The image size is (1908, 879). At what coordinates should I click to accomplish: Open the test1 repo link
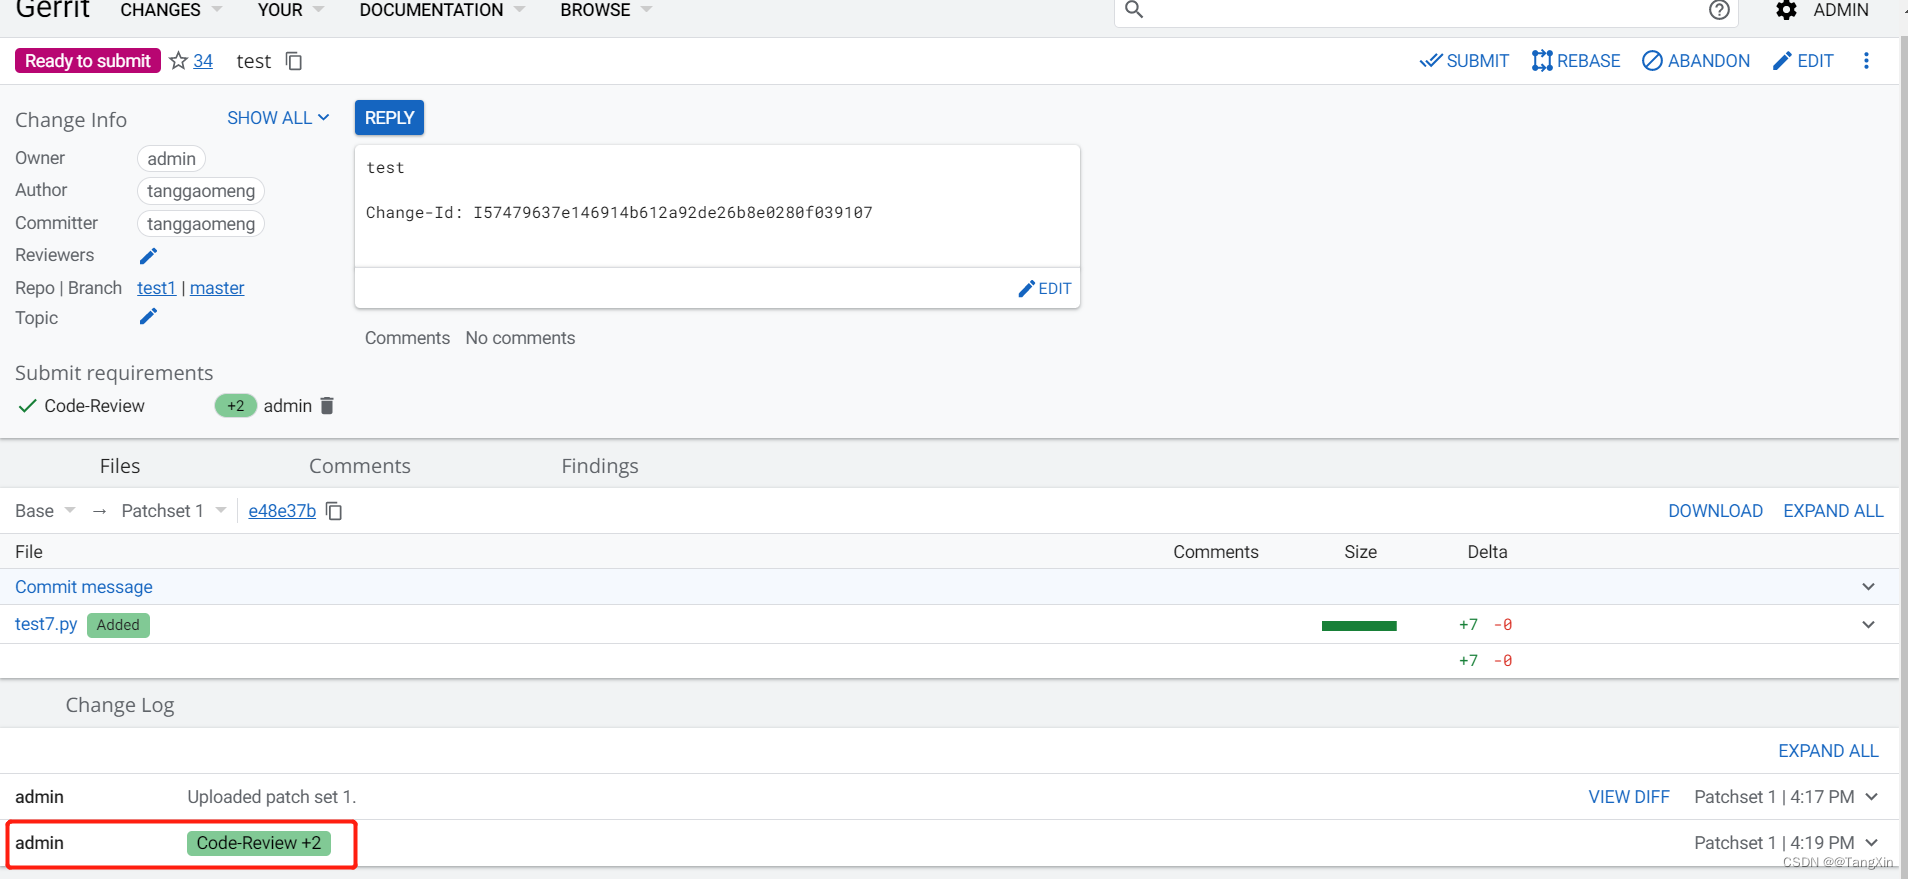(x=156, y=288)
